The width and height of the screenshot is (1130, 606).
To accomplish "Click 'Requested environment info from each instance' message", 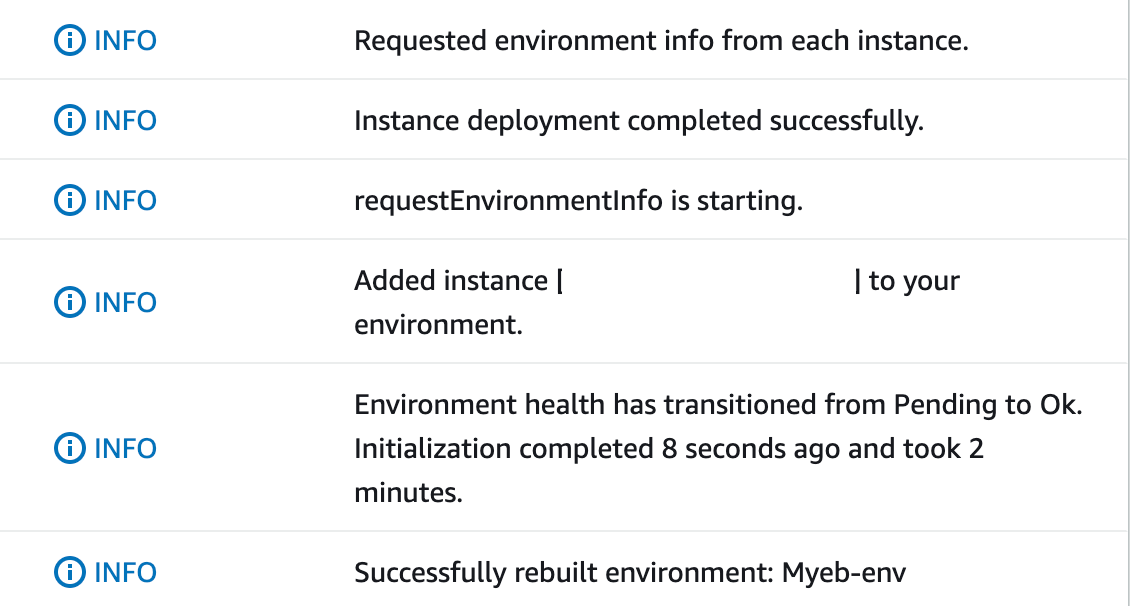I will [661, 41].
